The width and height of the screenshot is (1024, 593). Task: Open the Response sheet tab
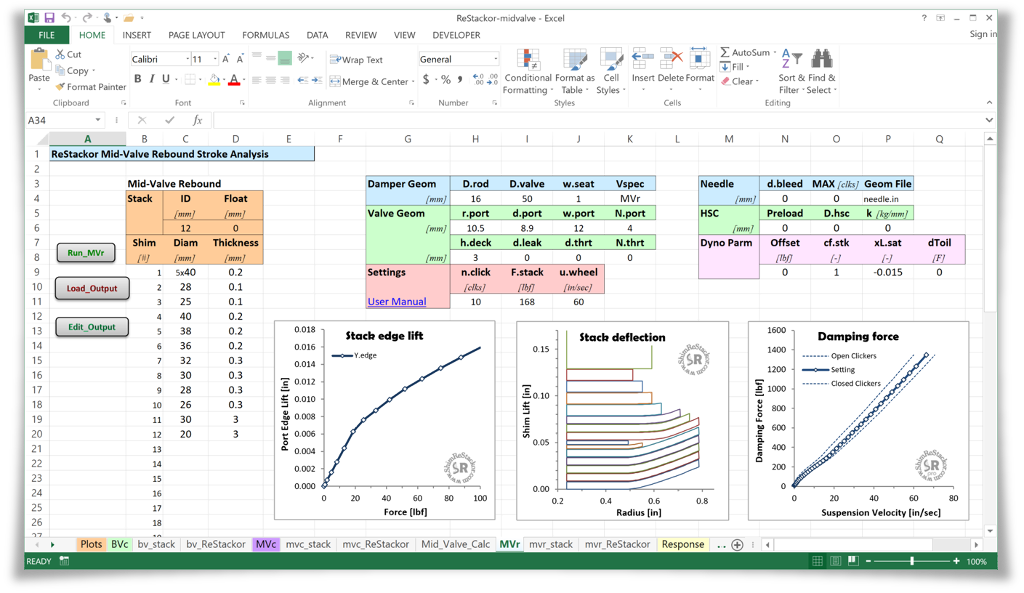(x=683, y=544)
